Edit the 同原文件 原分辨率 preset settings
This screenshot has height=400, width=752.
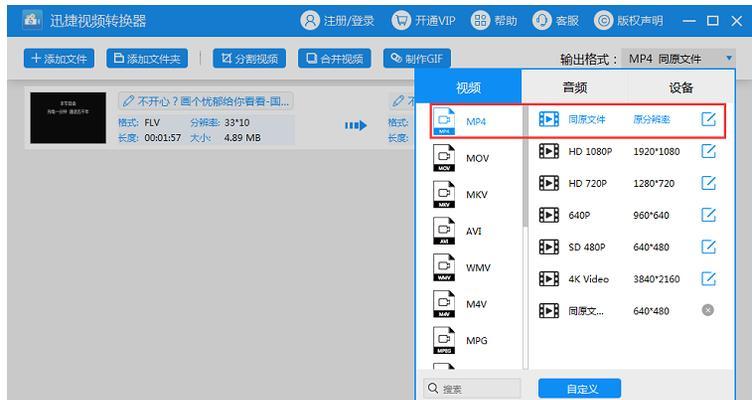[708, 119]
